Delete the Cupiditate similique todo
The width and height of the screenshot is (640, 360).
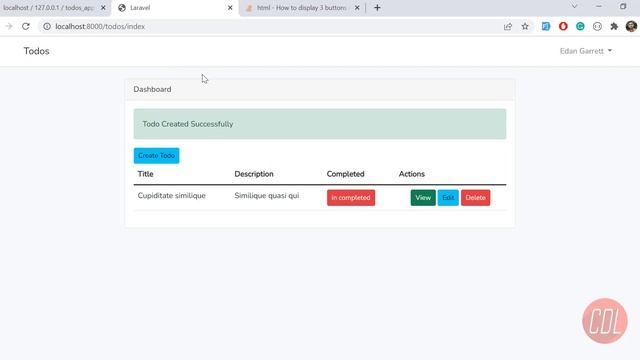click(476, 198)
